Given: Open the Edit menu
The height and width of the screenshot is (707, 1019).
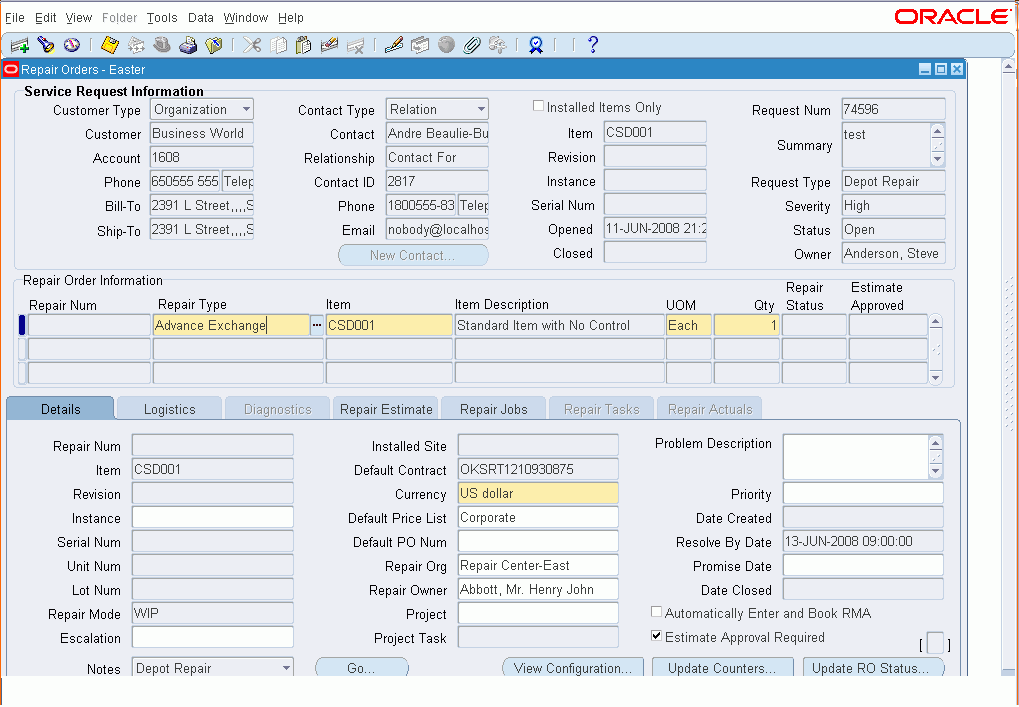Looking at the screenshot, I should tap(45, 18).
